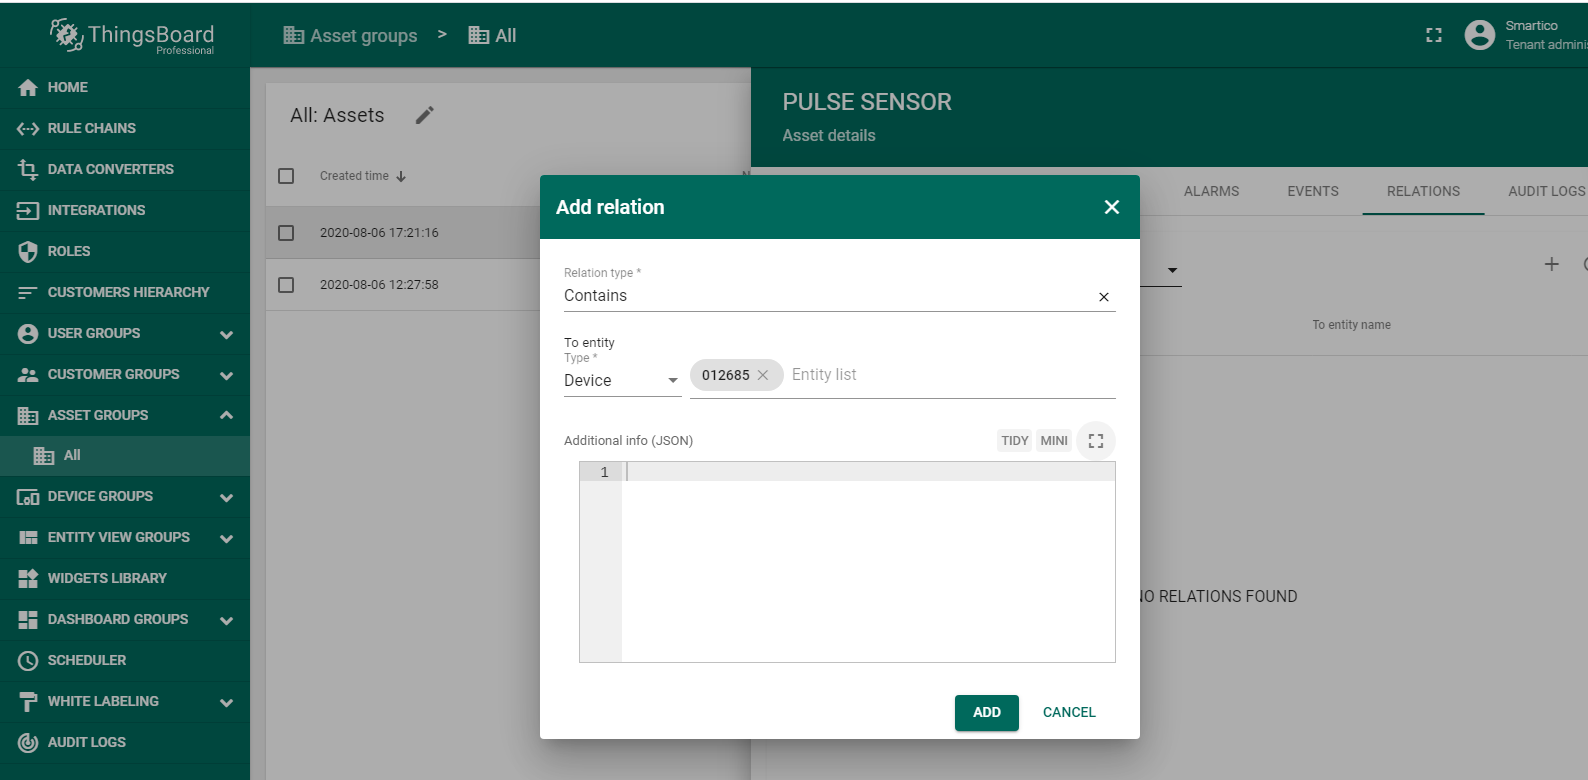The height and width of the screenshot is (780, 1588).
Task: Collapse the Asset Groups section
Action: pos(226,415)
